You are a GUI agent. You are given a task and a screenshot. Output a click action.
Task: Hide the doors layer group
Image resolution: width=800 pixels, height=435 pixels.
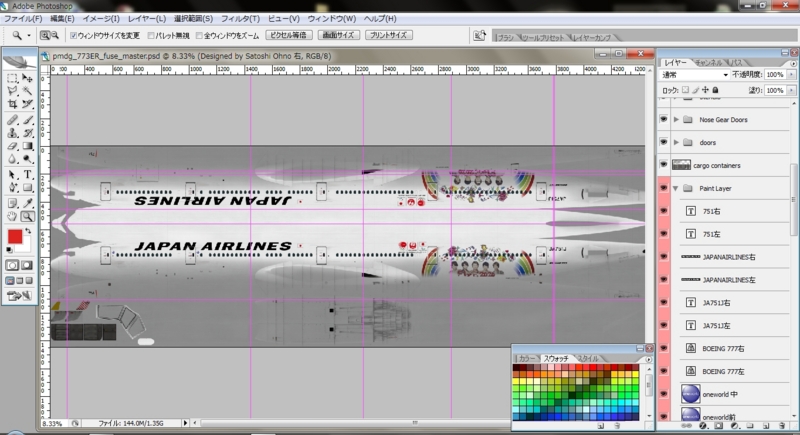click(x=663, y=142)
